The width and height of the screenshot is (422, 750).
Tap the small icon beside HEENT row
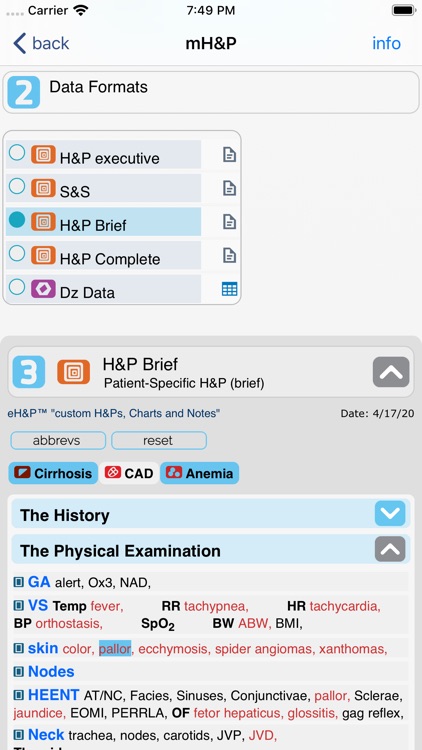point(19,695)
